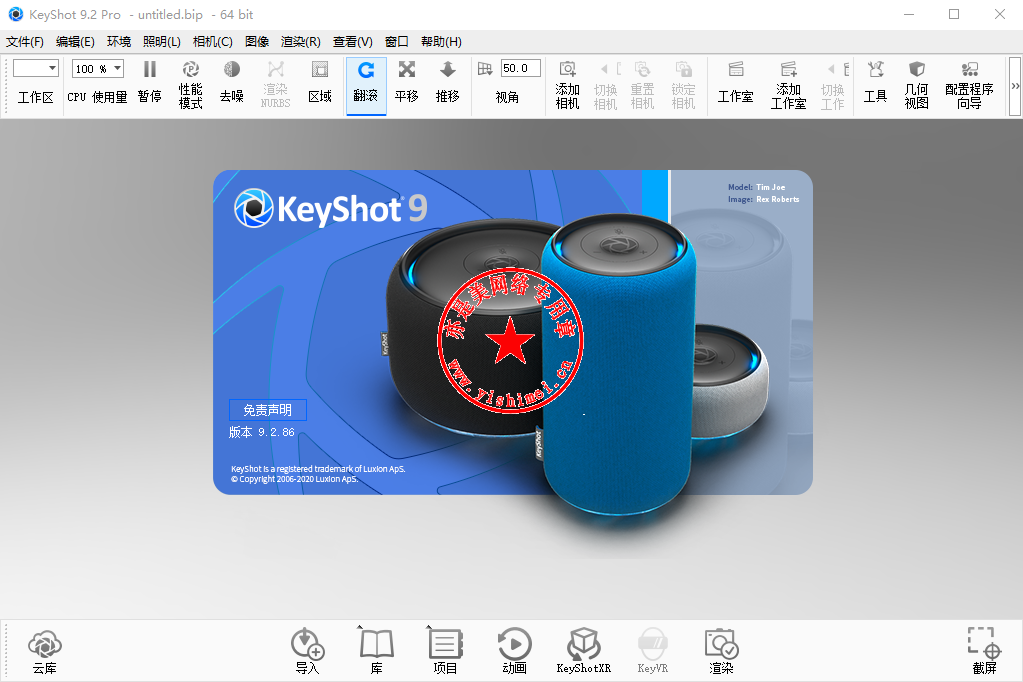Click the 切换工作 switch studio icon
1023x682 pixels.
click(x=833, y=85)
